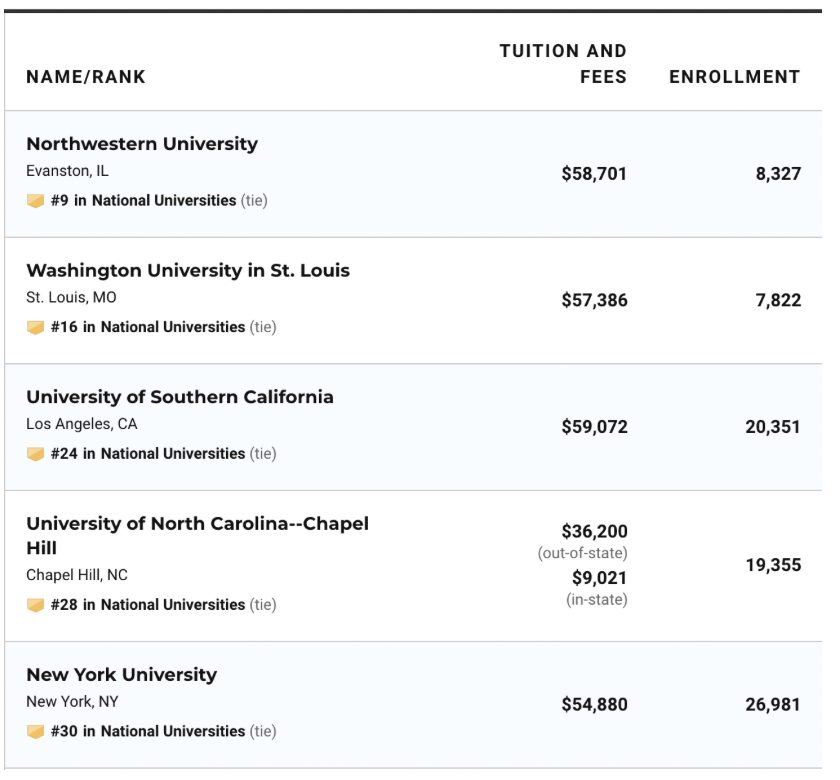Select University of Southern California title
840x780 pixels.
pyautogui.click(x=179, y=398)
